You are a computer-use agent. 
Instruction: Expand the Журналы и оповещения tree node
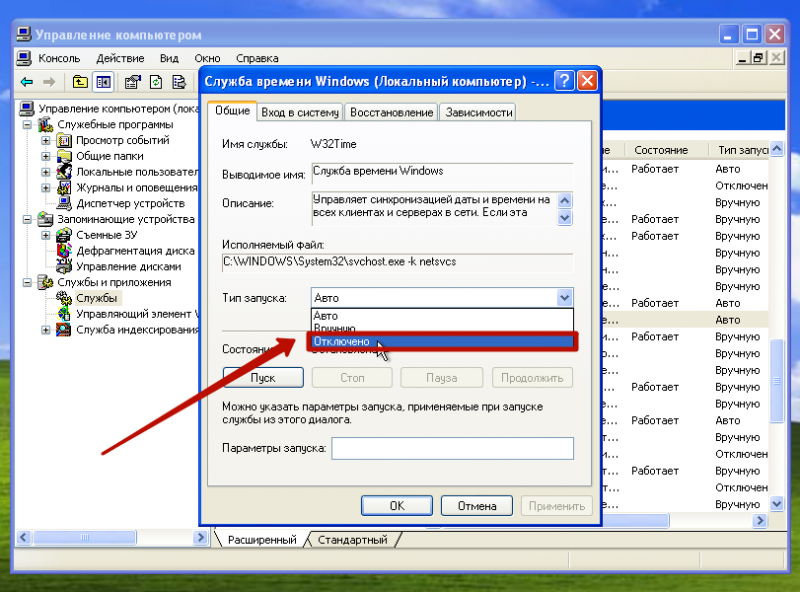tap(46, 188)
